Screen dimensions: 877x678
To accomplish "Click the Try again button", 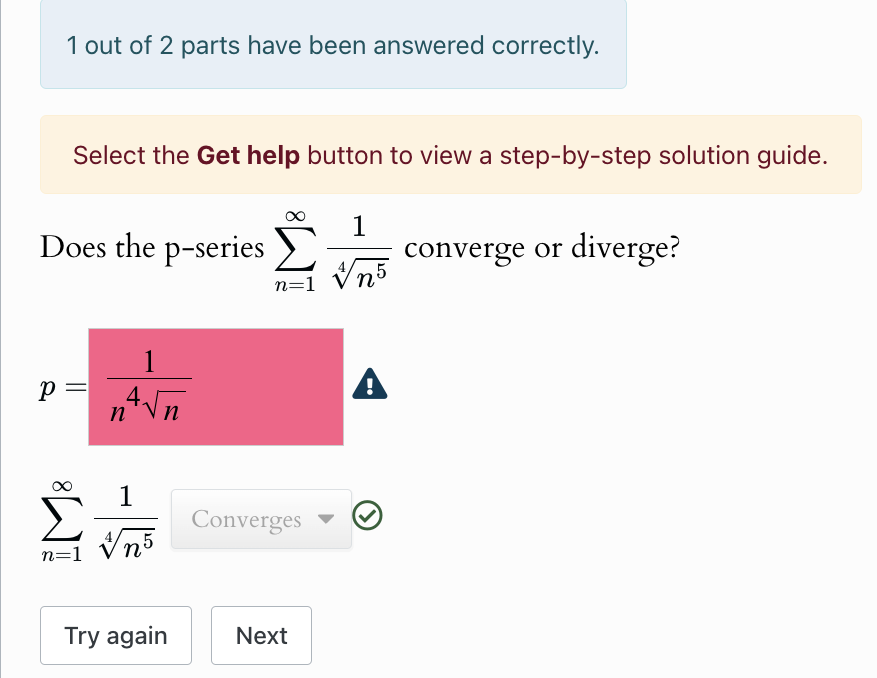I will point(115,635).
